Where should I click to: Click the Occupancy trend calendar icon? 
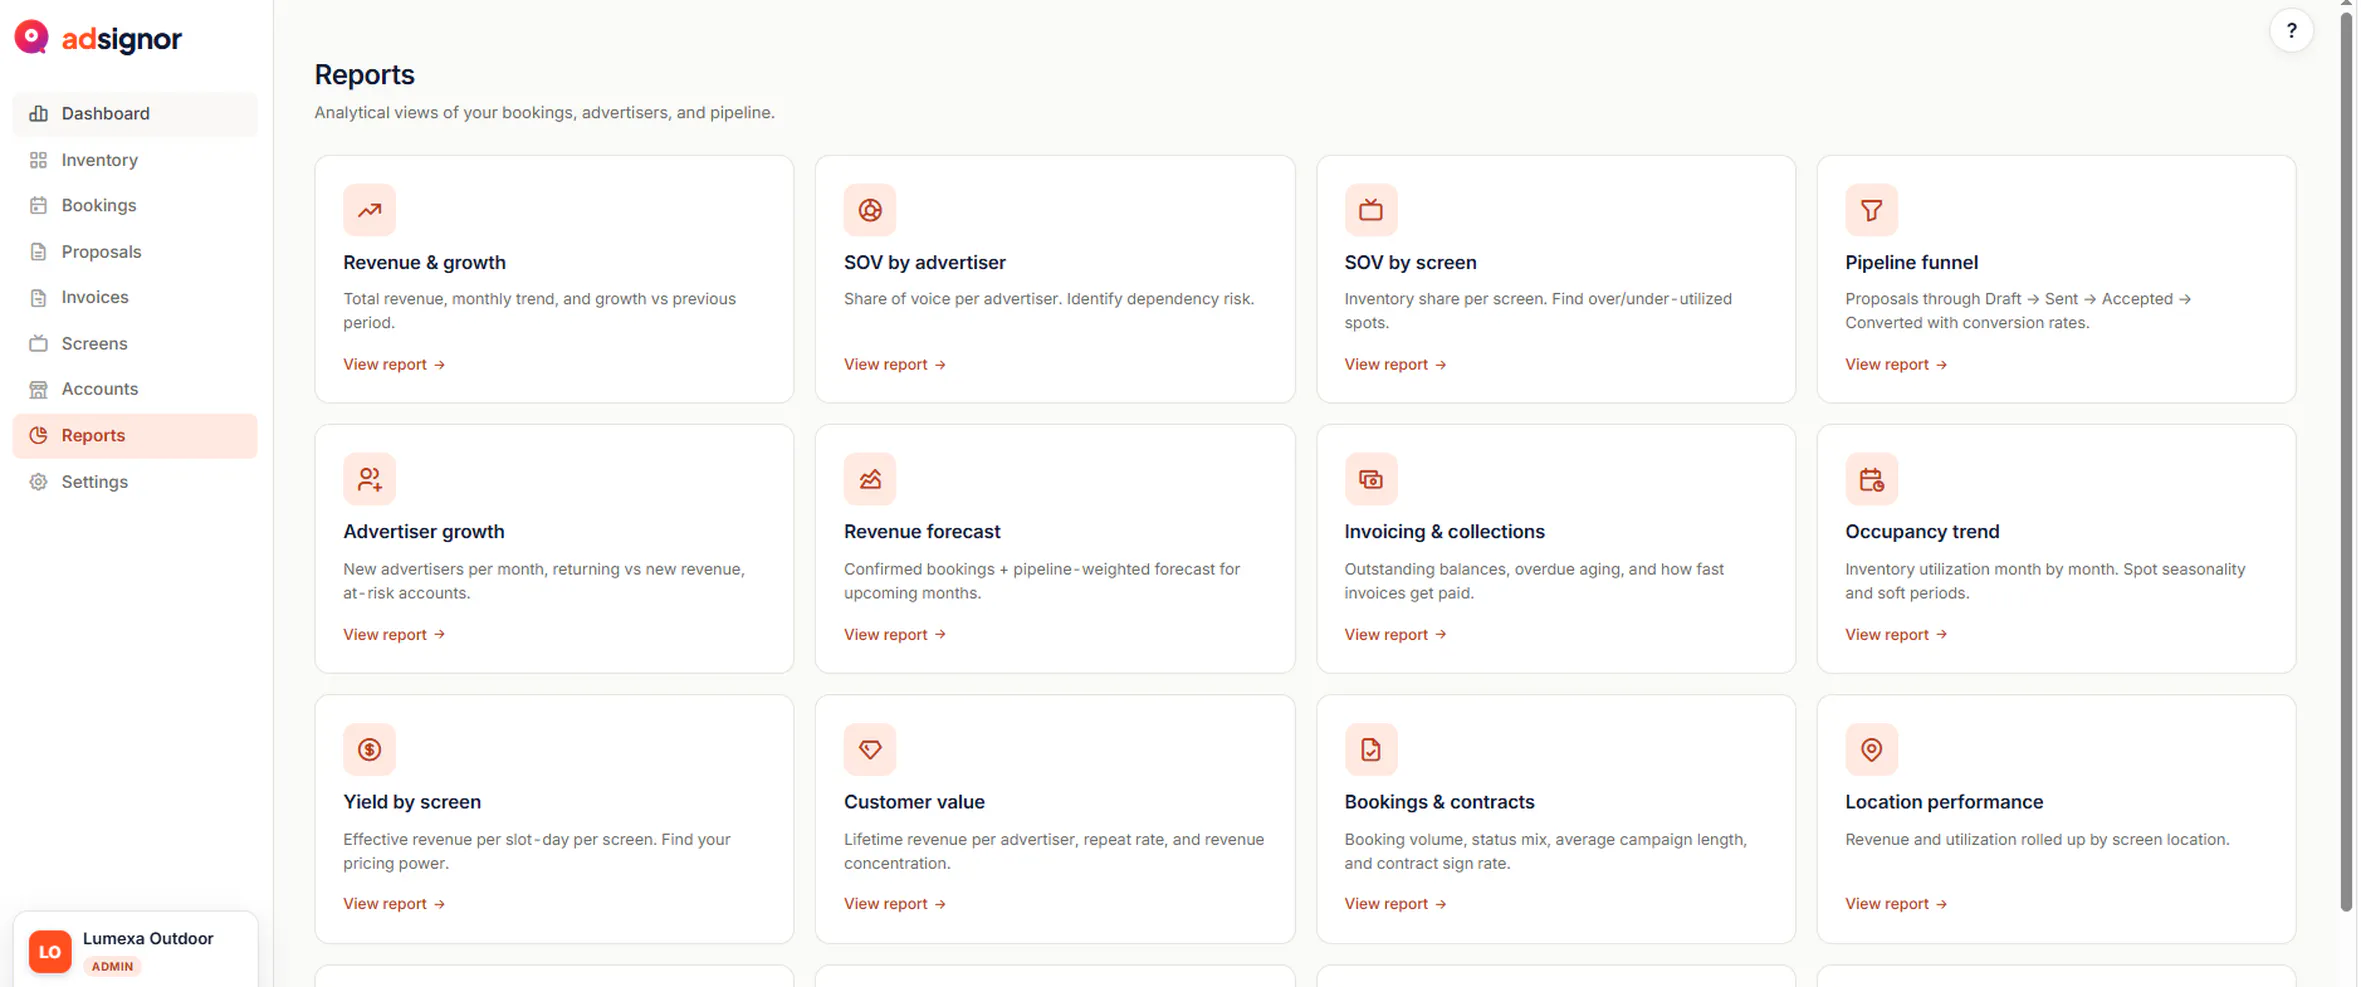1871,479
